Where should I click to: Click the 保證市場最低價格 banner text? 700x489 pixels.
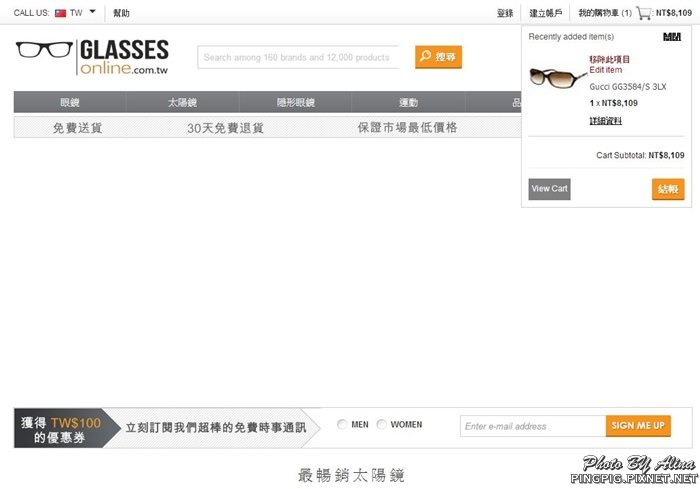pyautogui.click(x=407, y=128)
